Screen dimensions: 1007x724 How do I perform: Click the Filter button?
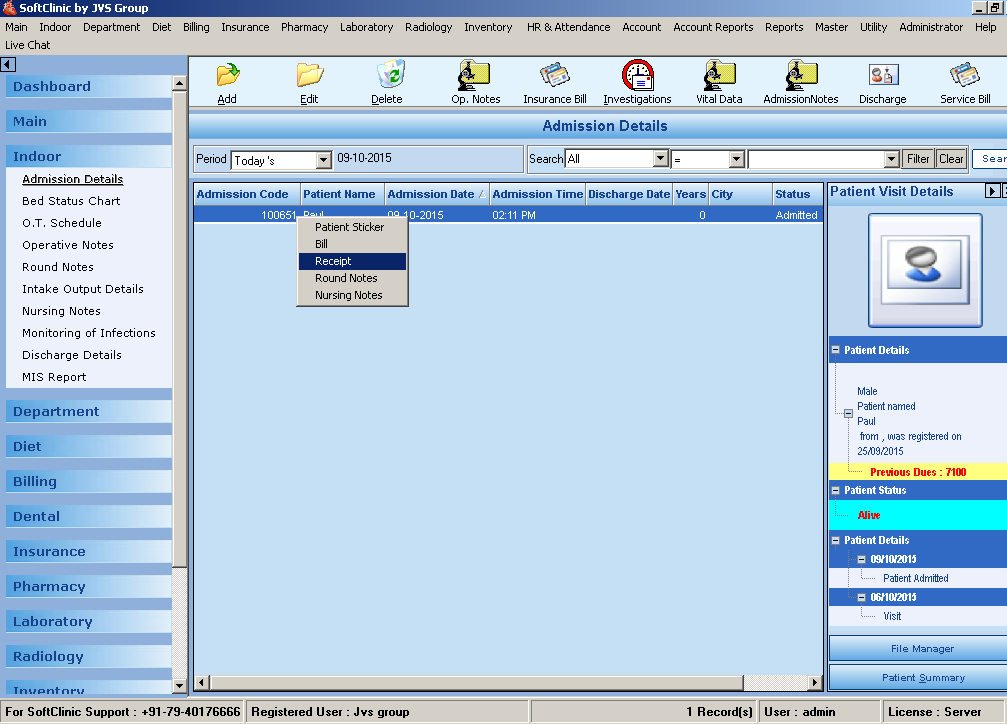(918, 159)
